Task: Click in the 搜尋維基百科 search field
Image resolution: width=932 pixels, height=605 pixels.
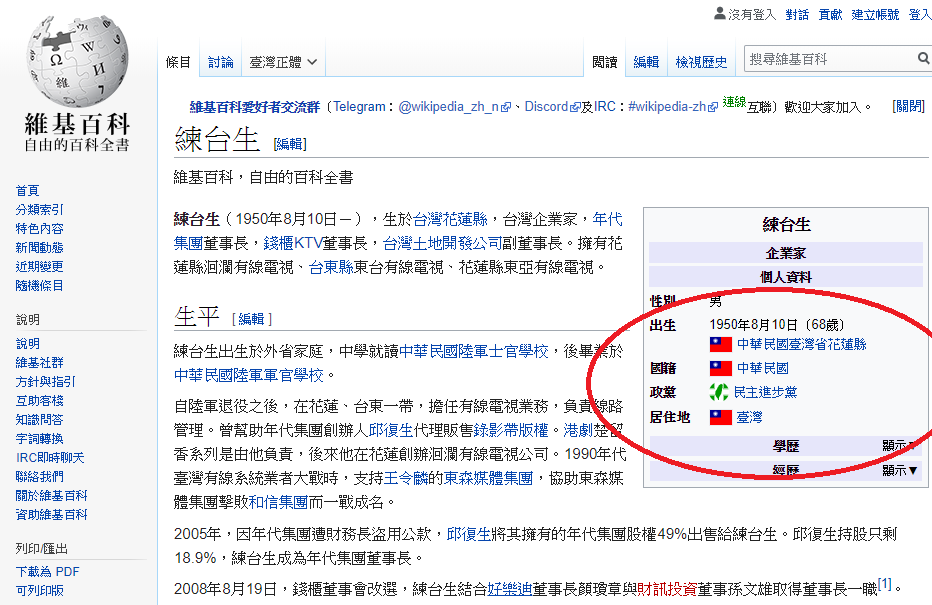Action: tap(829, 59)
